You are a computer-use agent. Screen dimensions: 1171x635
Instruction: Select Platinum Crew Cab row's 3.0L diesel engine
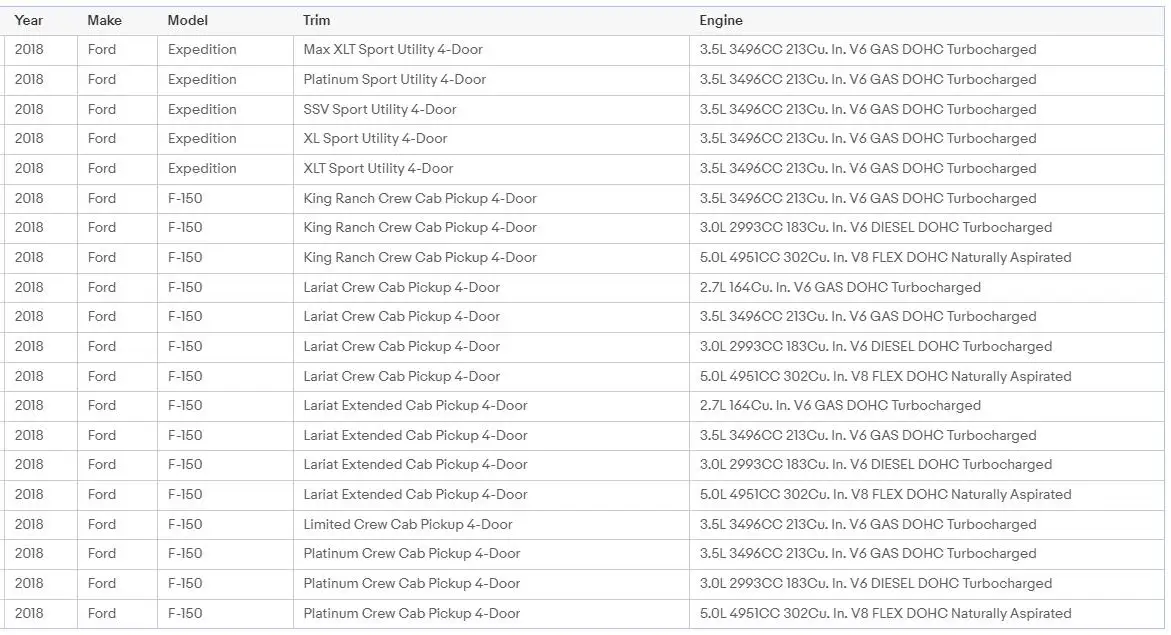[x=875, y=584]
